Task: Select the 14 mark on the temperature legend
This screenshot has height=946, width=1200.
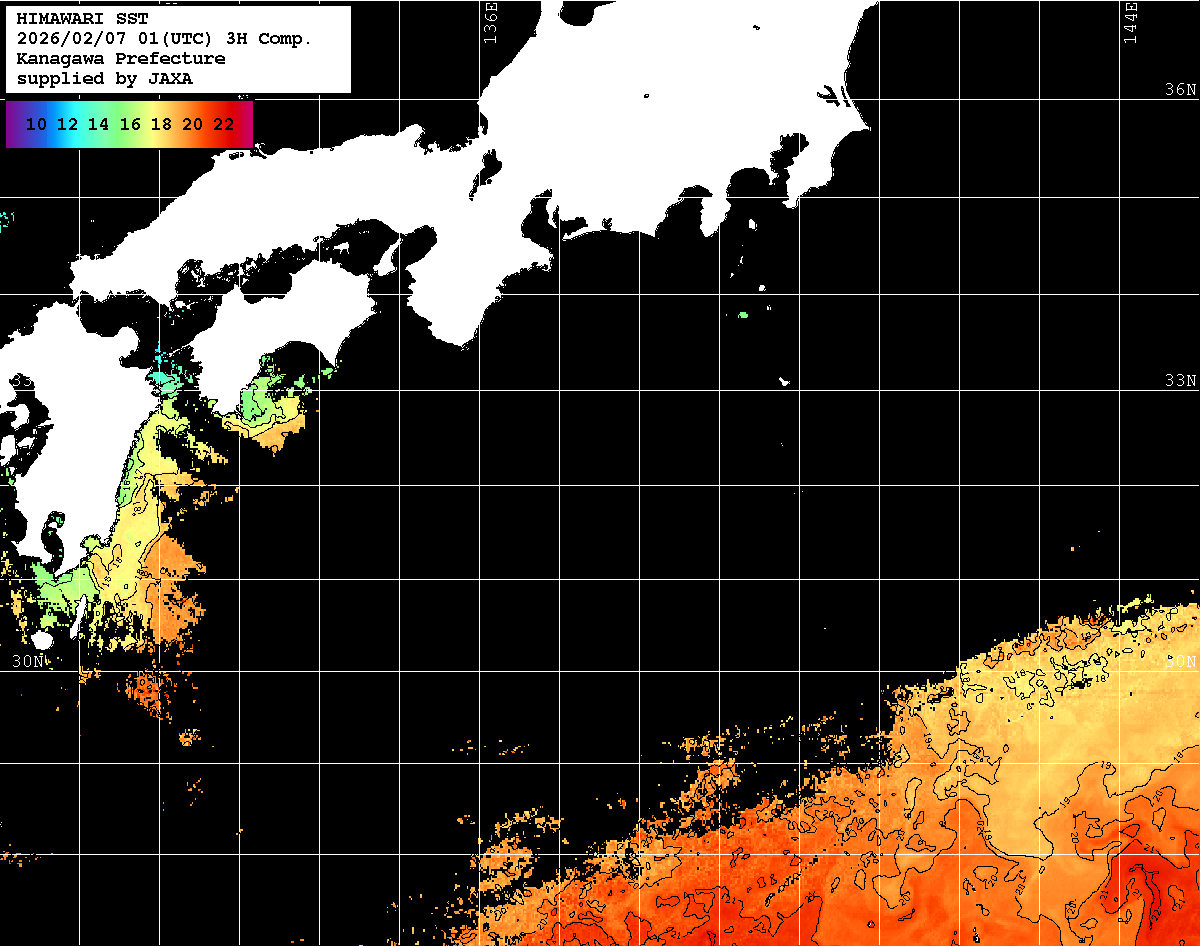Action: tap(98, 125)
